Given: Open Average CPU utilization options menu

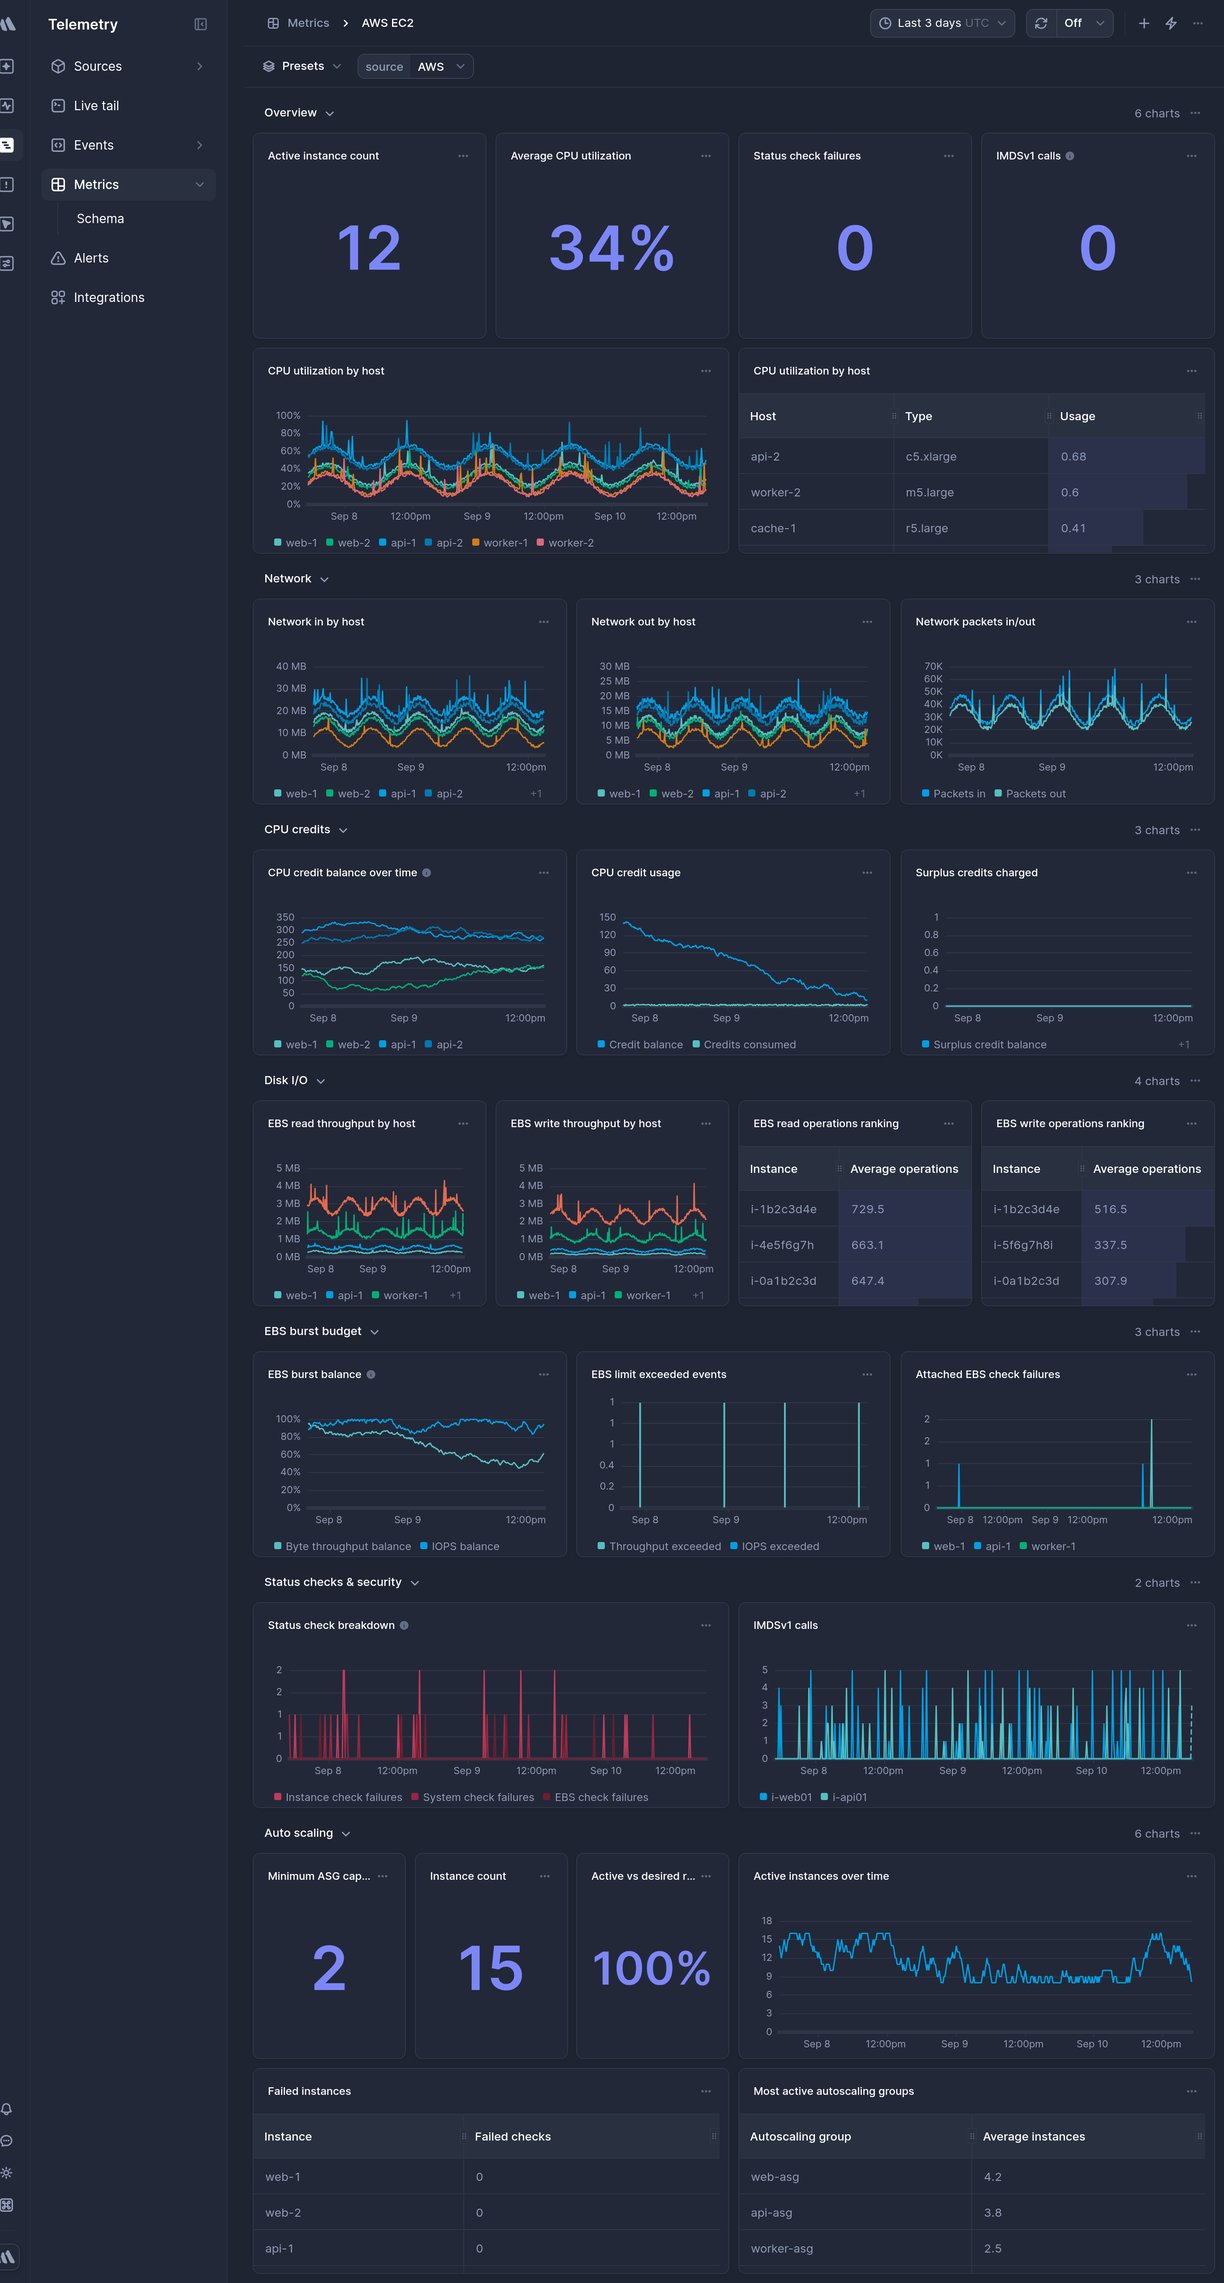Looking at the screenshot, I should [706, 156].
